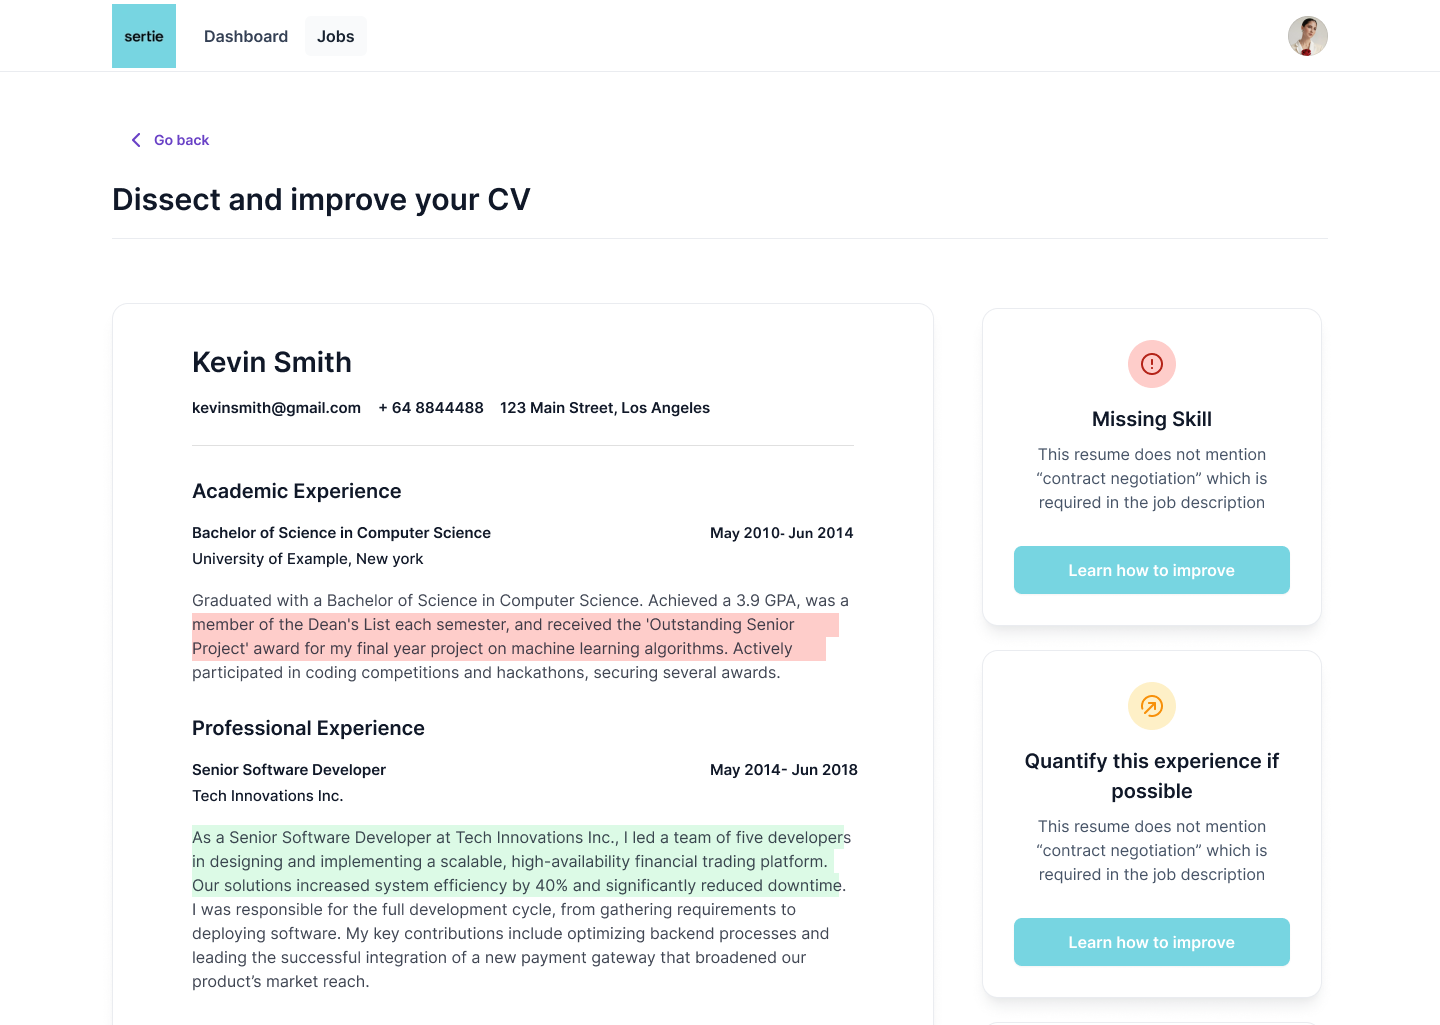Click the Senior Software Developer job title
The width and height of the screenshot is (1440, 1025).
(289, 770)
